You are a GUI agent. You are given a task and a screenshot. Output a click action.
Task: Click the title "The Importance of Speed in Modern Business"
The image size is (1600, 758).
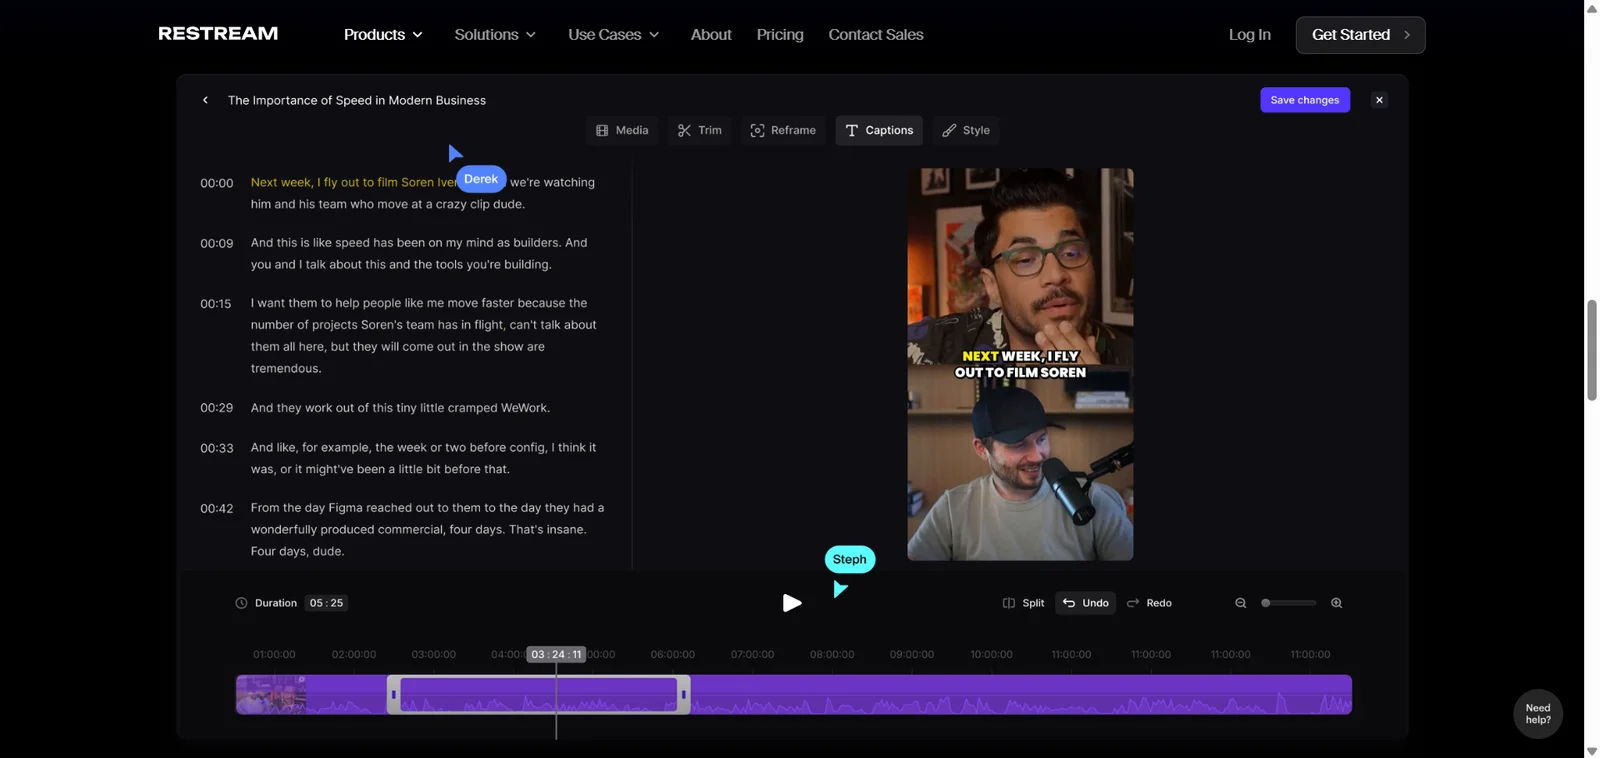click(357, 100)
